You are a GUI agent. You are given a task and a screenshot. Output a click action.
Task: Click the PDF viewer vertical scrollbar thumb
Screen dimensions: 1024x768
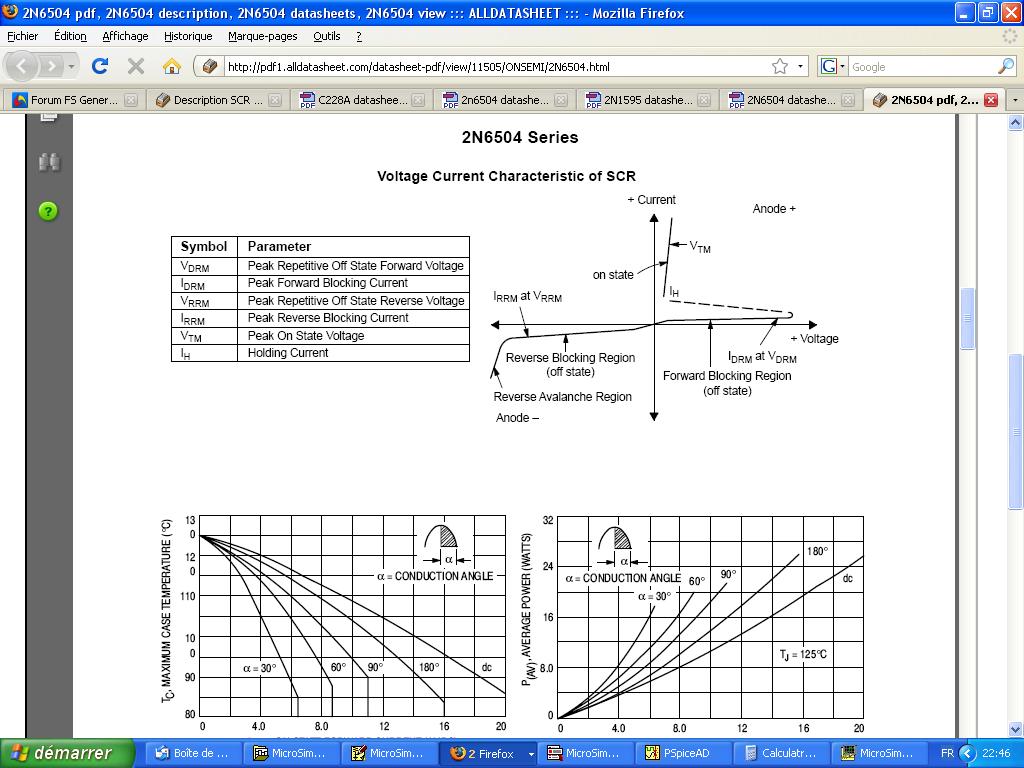click(967, 319)
